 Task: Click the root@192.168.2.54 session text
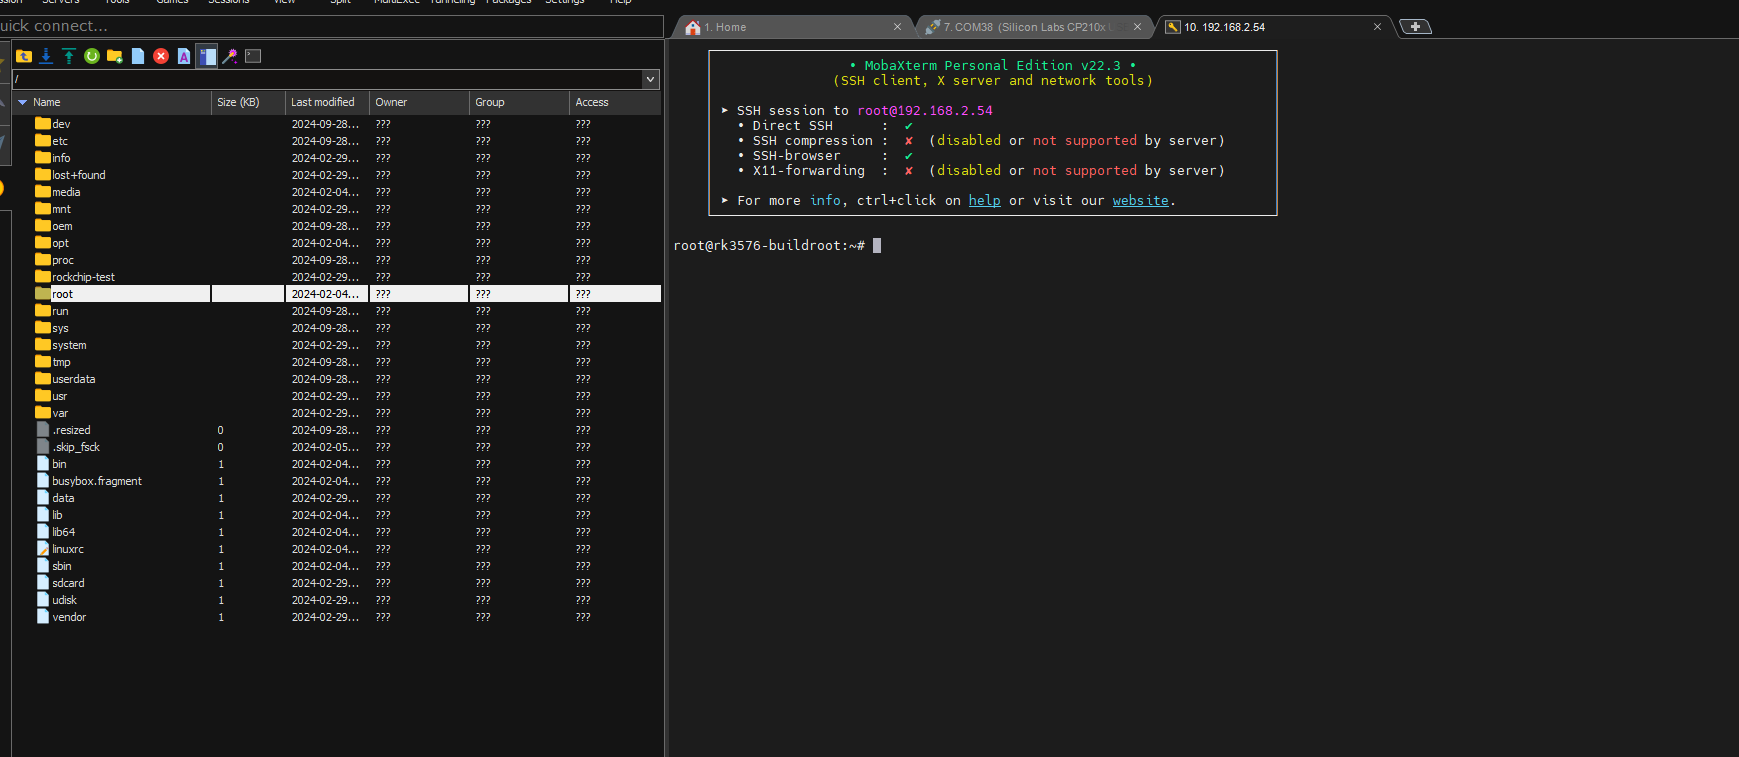point(925,111)
